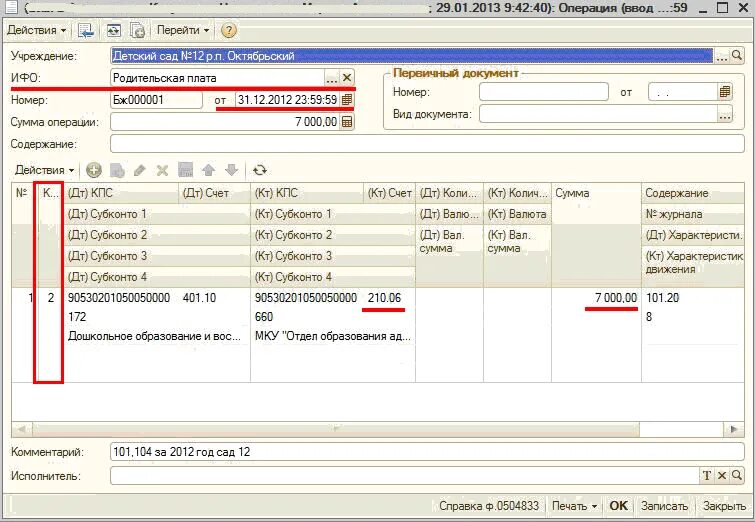Click the Исполнитель T icon

pyautogui.click(x=706, y=475)
